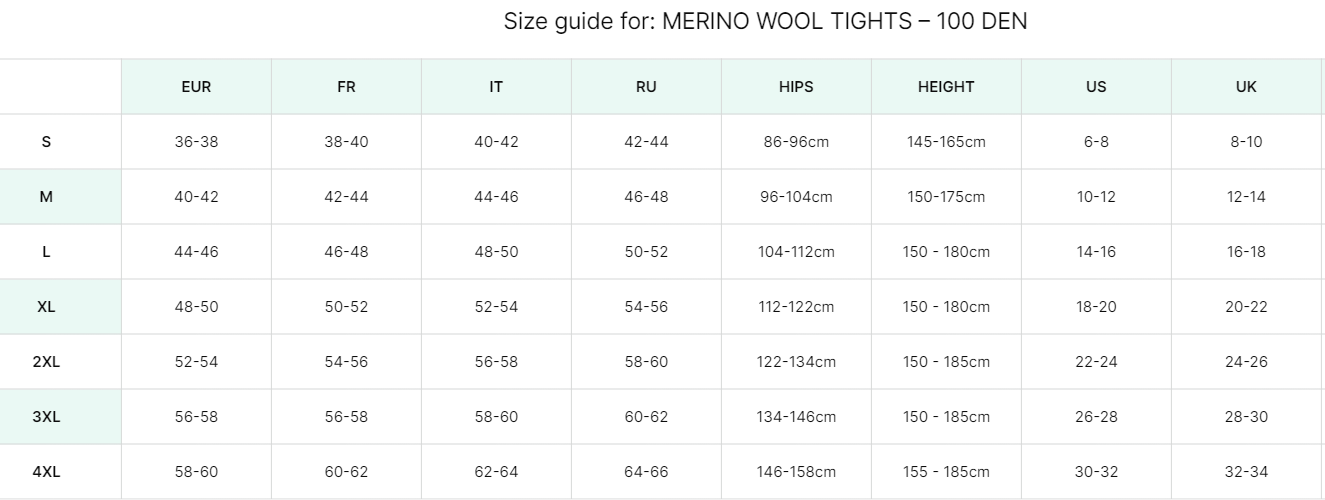Screen dimensions: 1325x500
Task: Select height cell 145-165cm
Action: (946, 142)
